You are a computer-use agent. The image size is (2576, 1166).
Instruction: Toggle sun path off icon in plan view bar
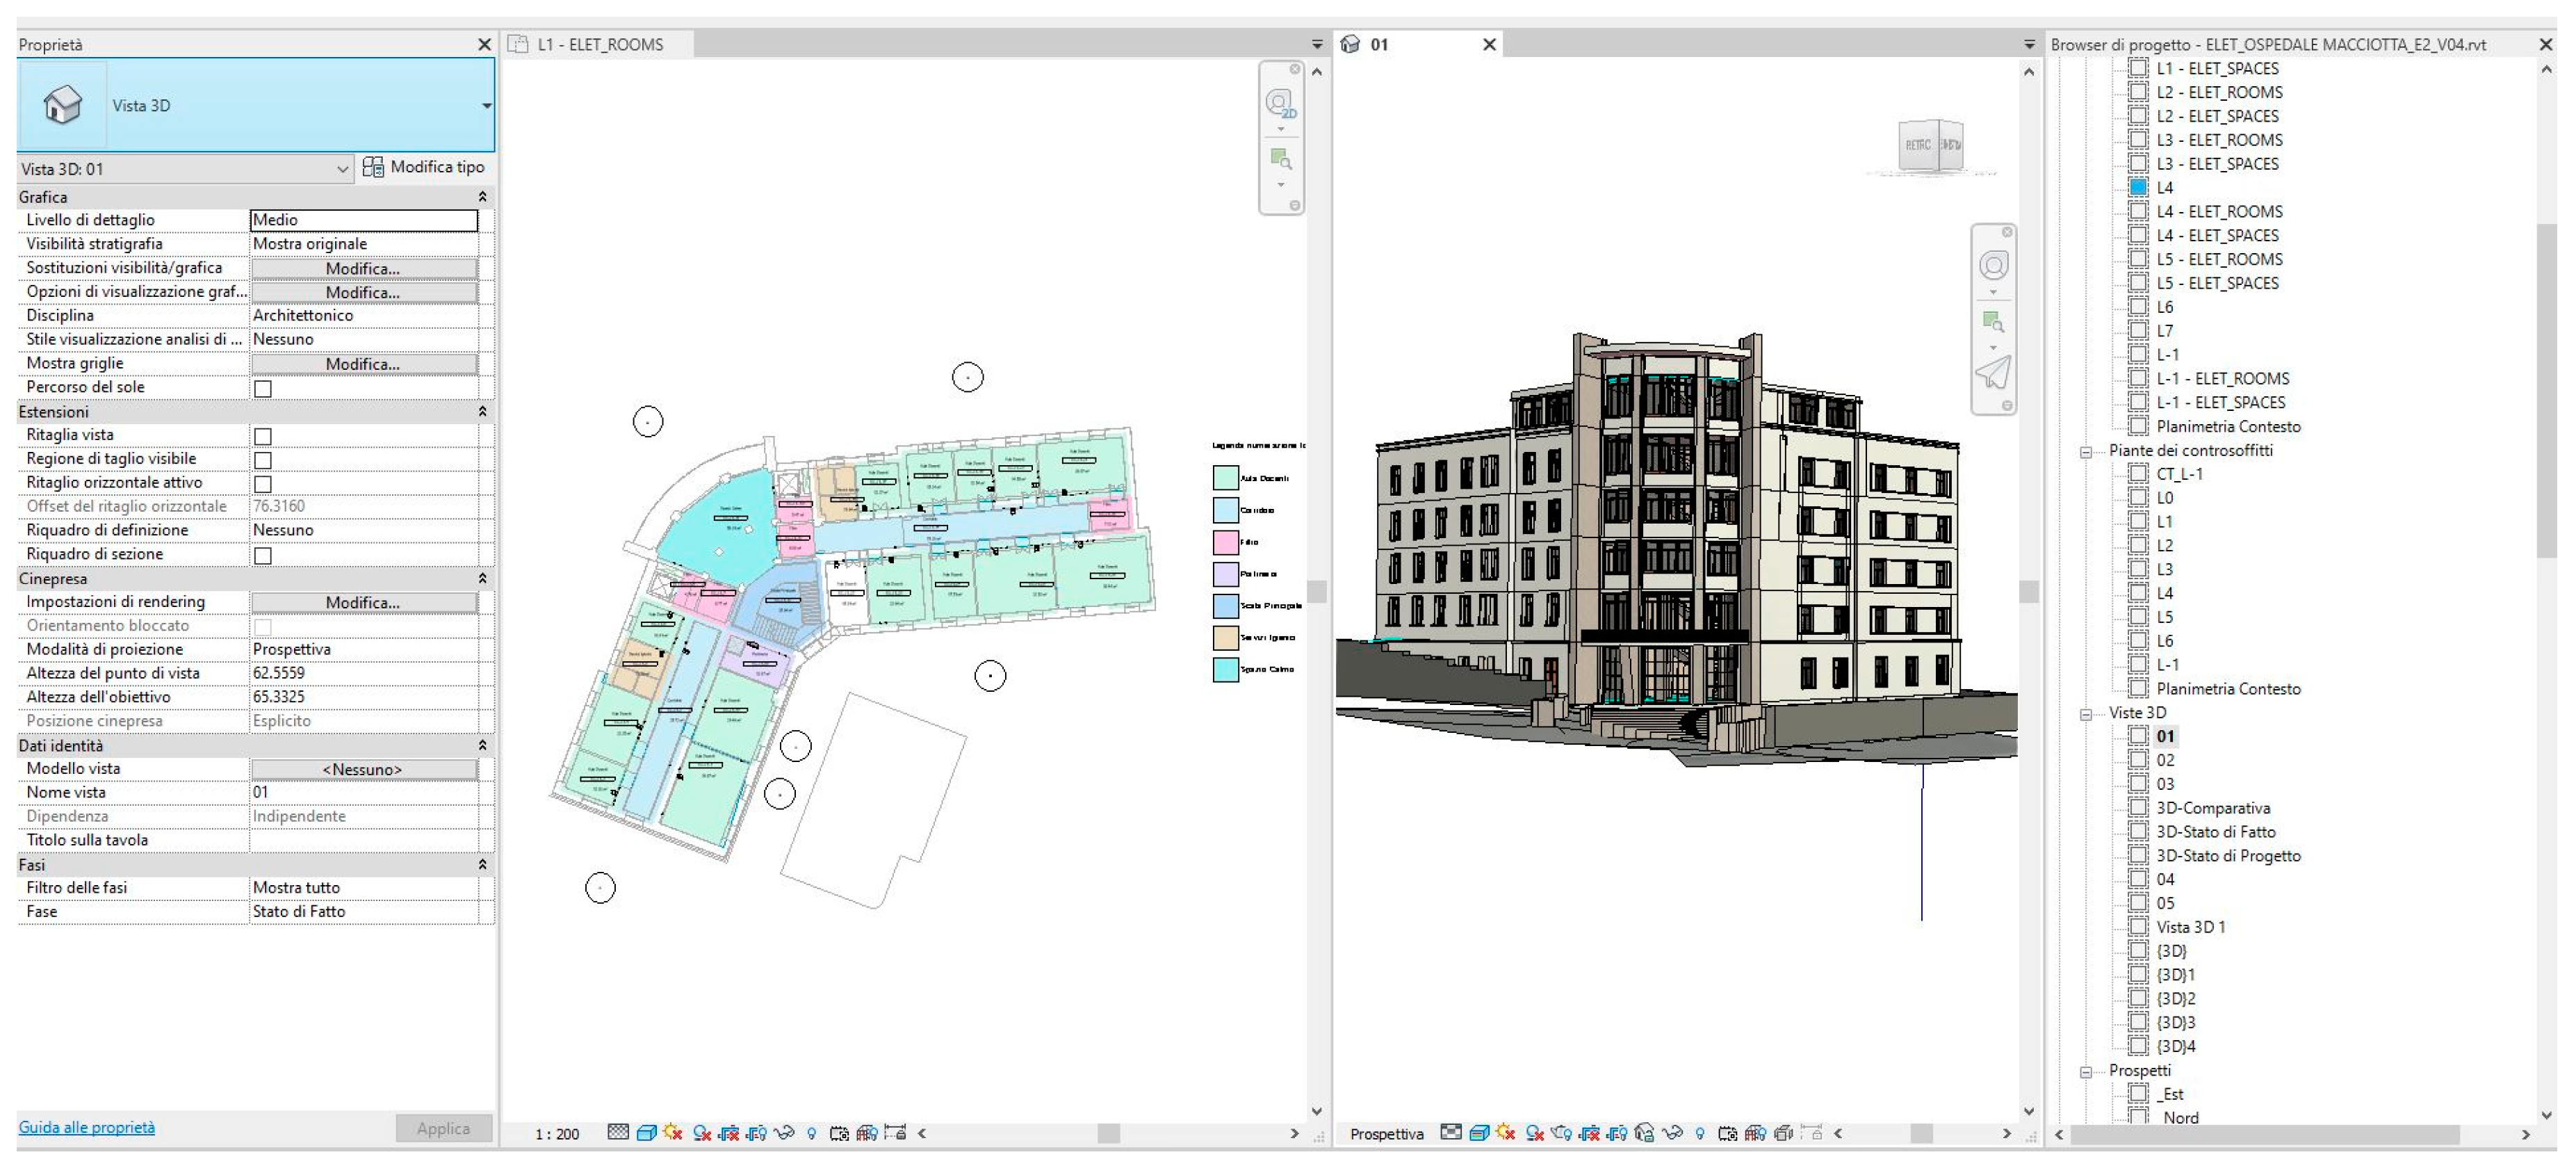click(673, 1133)
